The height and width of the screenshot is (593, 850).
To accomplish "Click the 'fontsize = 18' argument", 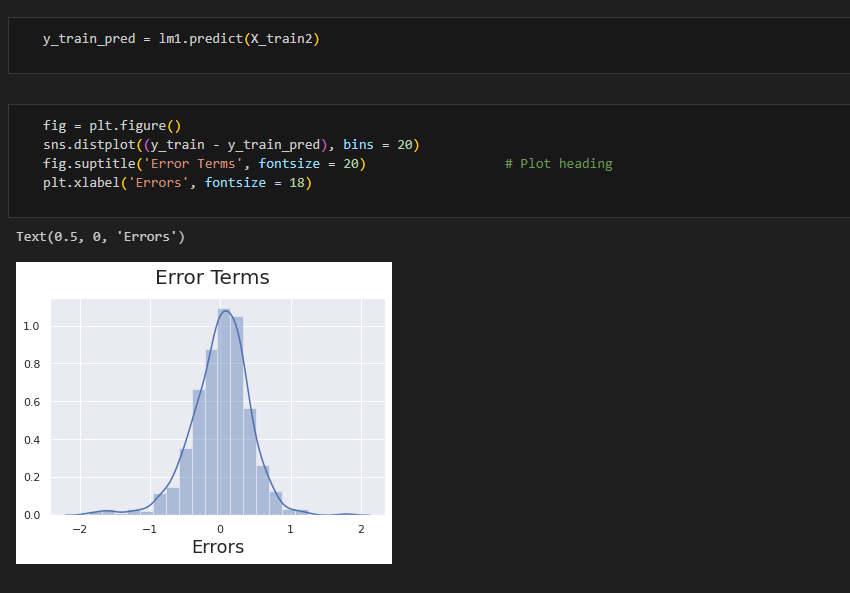I will [x=255, y=183].
